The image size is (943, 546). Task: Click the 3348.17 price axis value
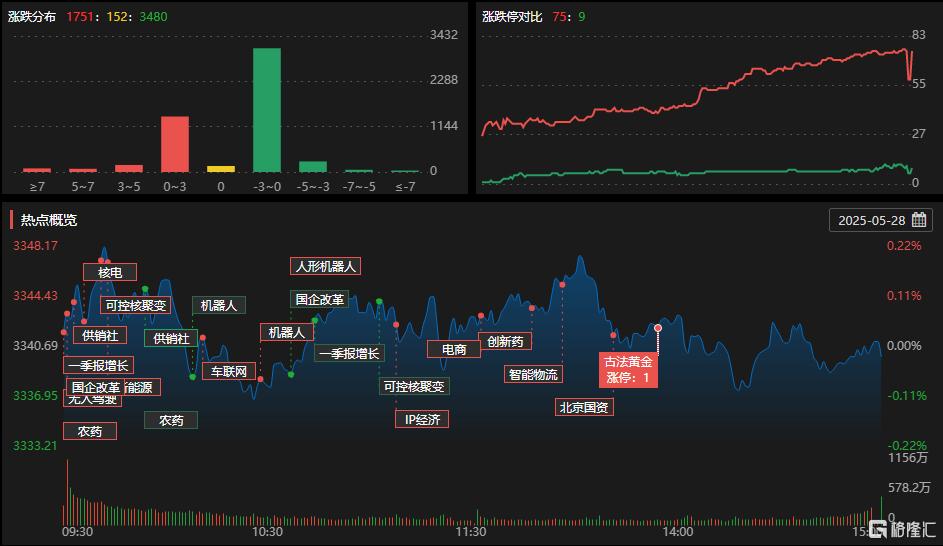pos(35,245)
